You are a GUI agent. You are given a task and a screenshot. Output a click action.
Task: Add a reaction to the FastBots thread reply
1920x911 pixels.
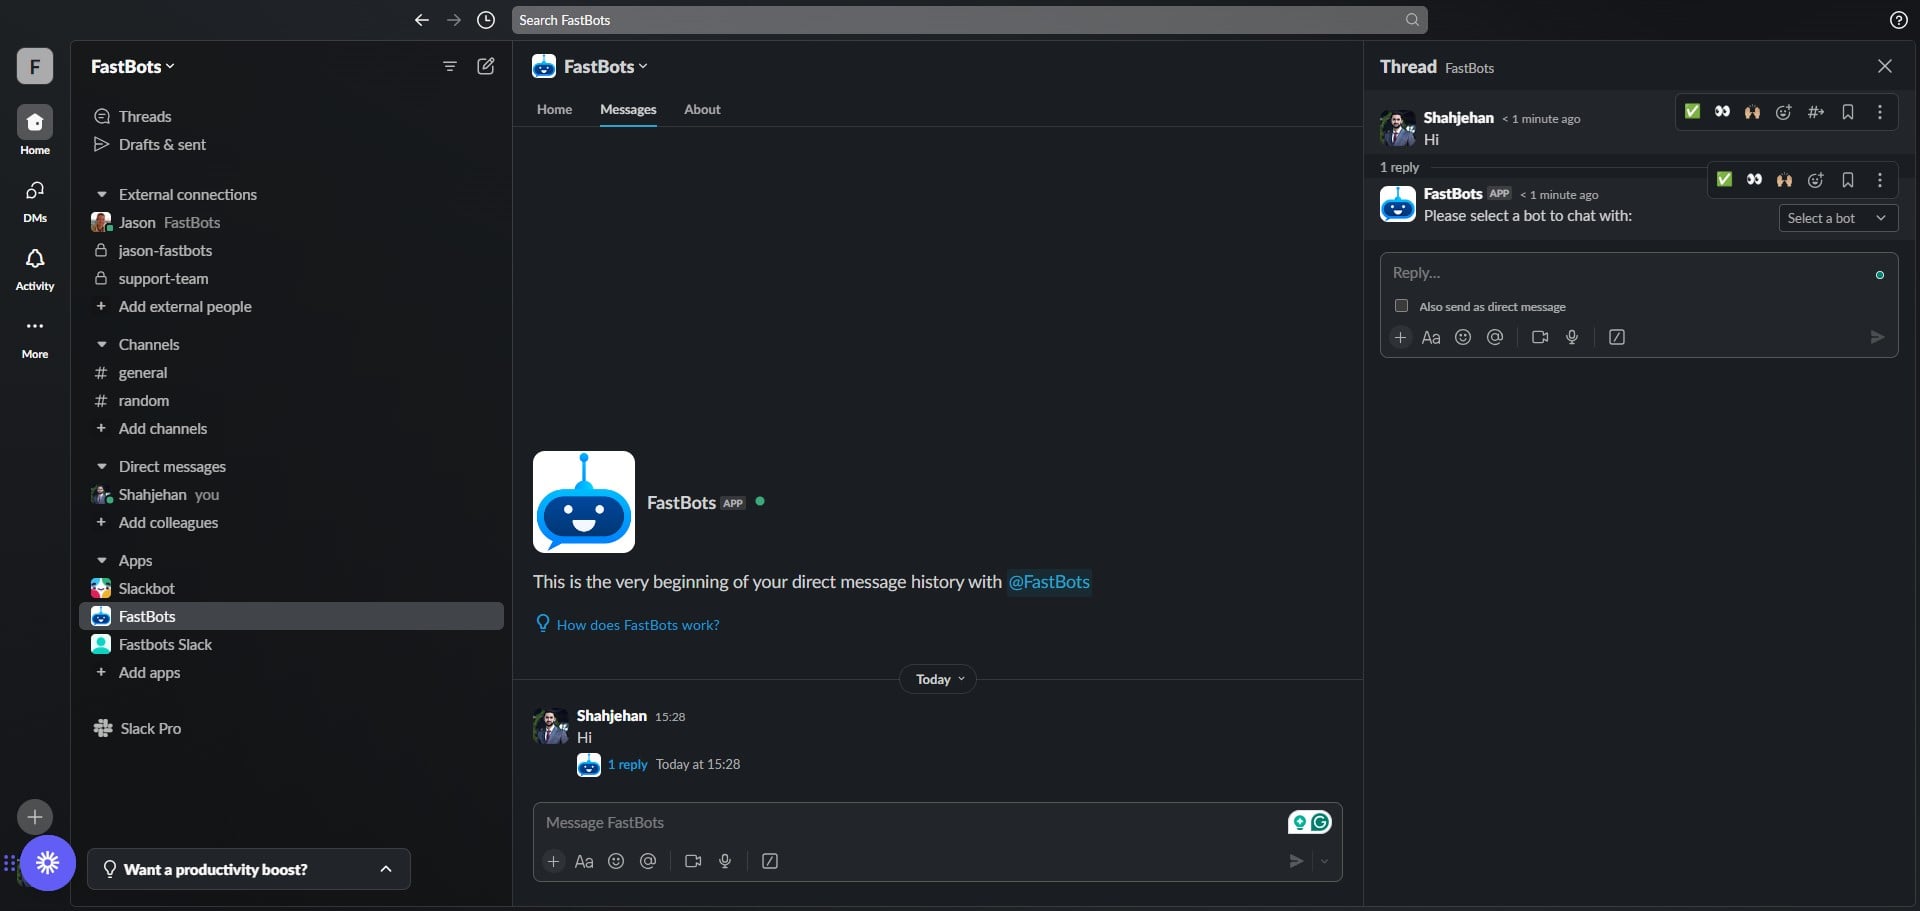click(1816, 180)
